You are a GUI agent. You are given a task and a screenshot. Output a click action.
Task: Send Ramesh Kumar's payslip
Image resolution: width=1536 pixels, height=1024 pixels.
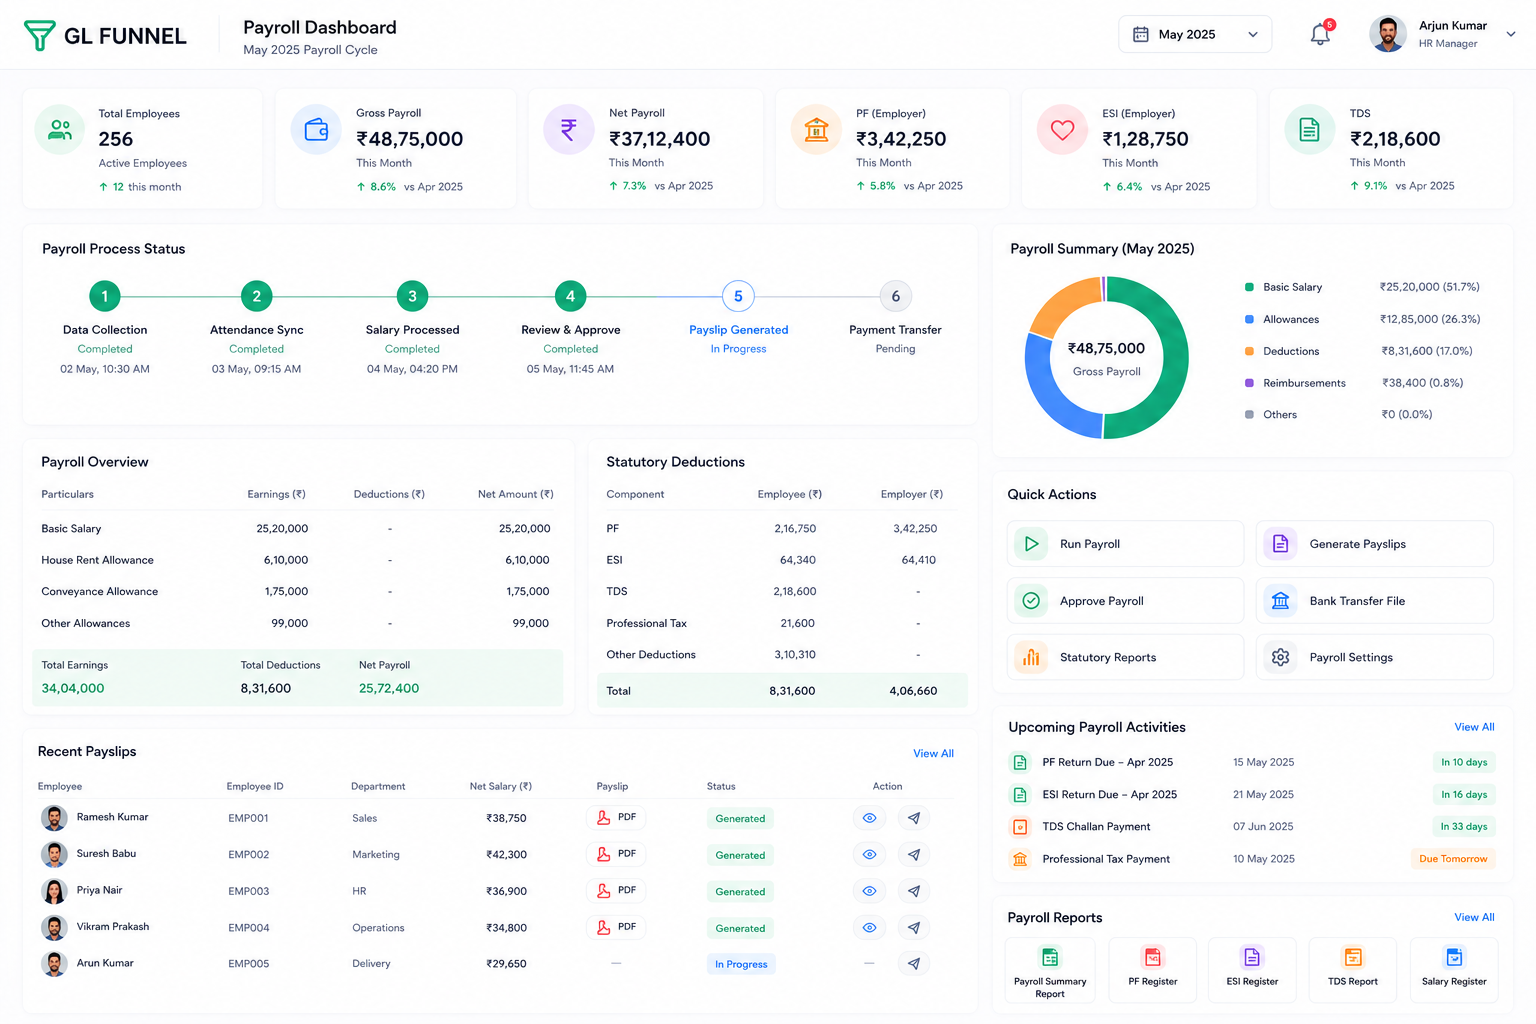(x=914, y=818)
